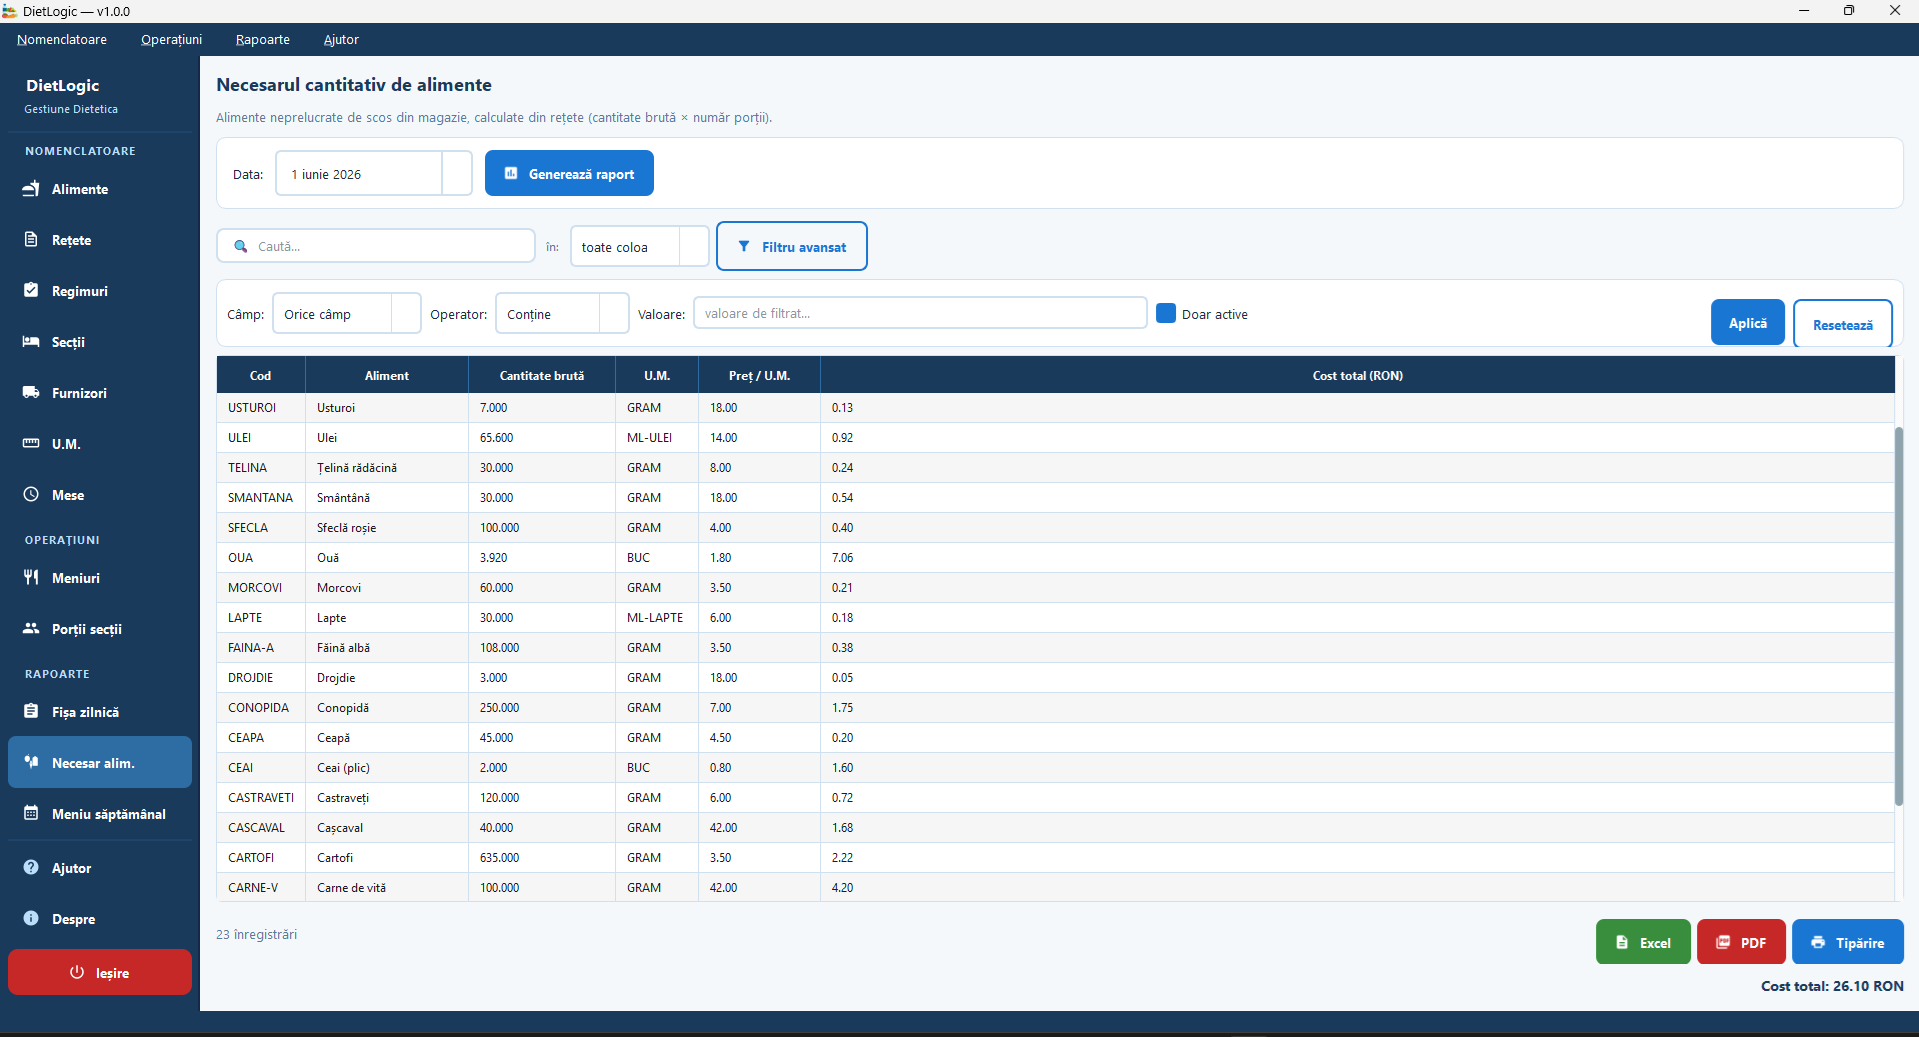This screenshot has width=1919, height=1037.
Task: Open Alimente from the sidebar
Action: (x=99, y=189)
